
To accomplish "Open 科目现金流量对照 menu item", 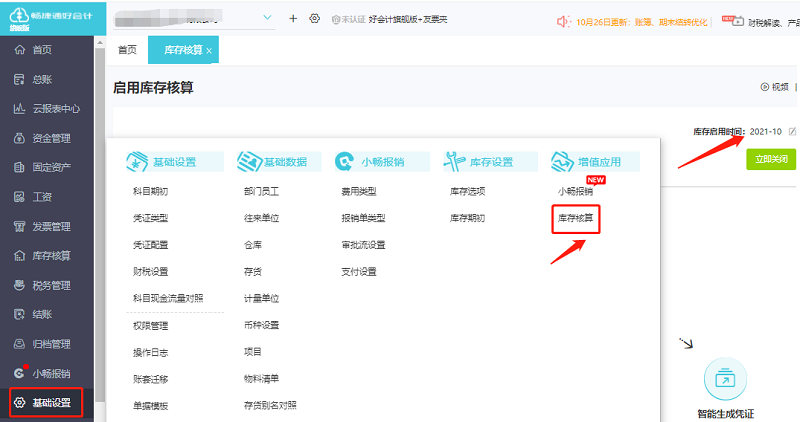I will click(168, 298).
